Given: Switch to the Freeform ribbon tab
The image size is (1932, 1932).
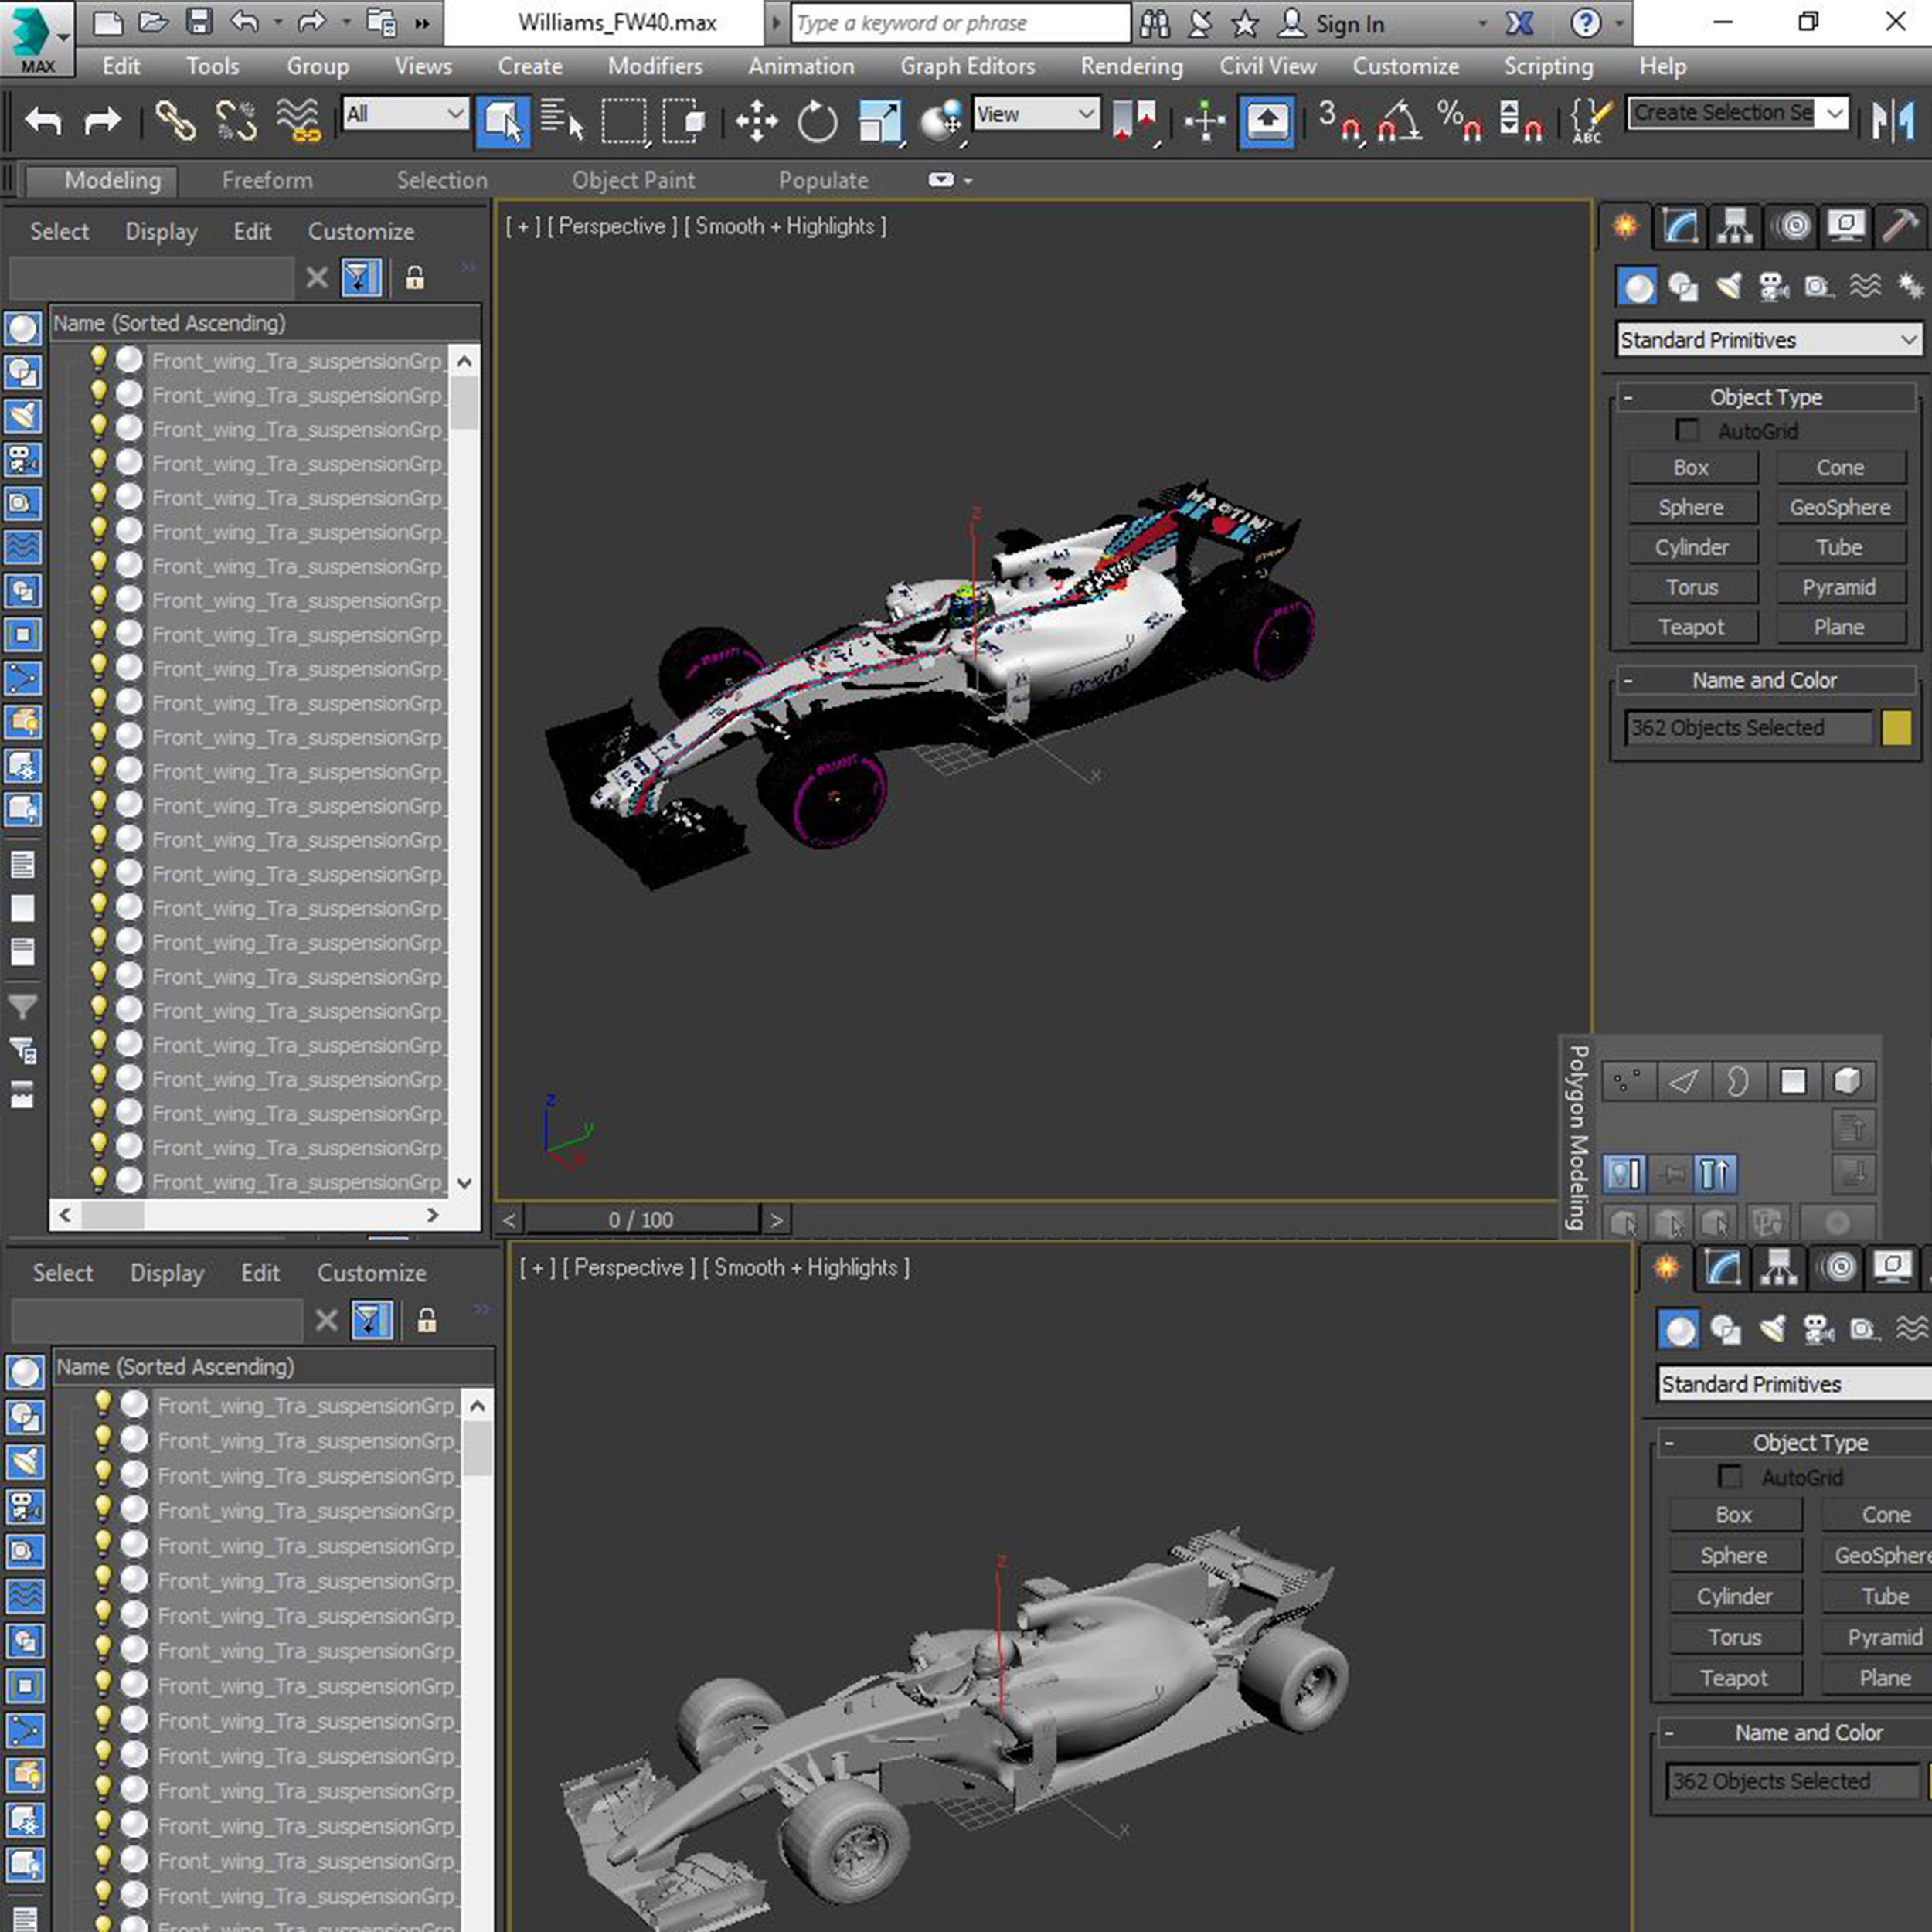Looking at the screenshot, I should click(x=267, y=180).
